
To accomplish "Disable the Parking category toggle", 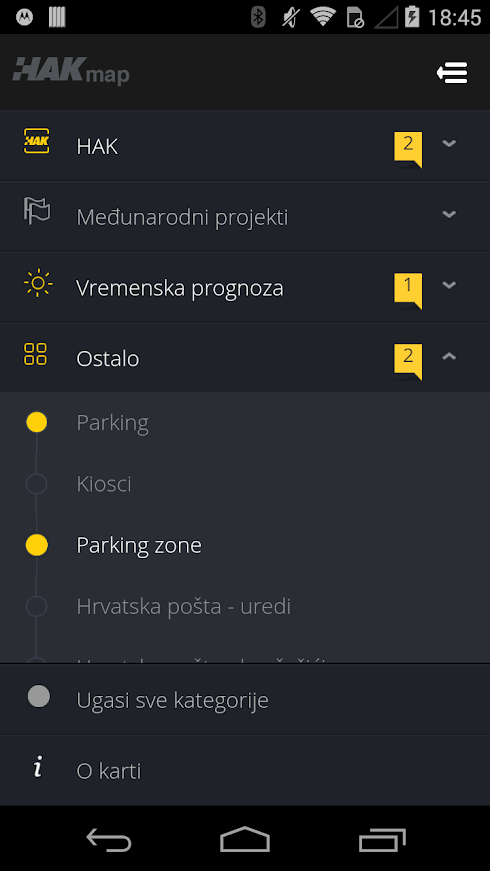I will pyautogui.click(x=37, y=422).
